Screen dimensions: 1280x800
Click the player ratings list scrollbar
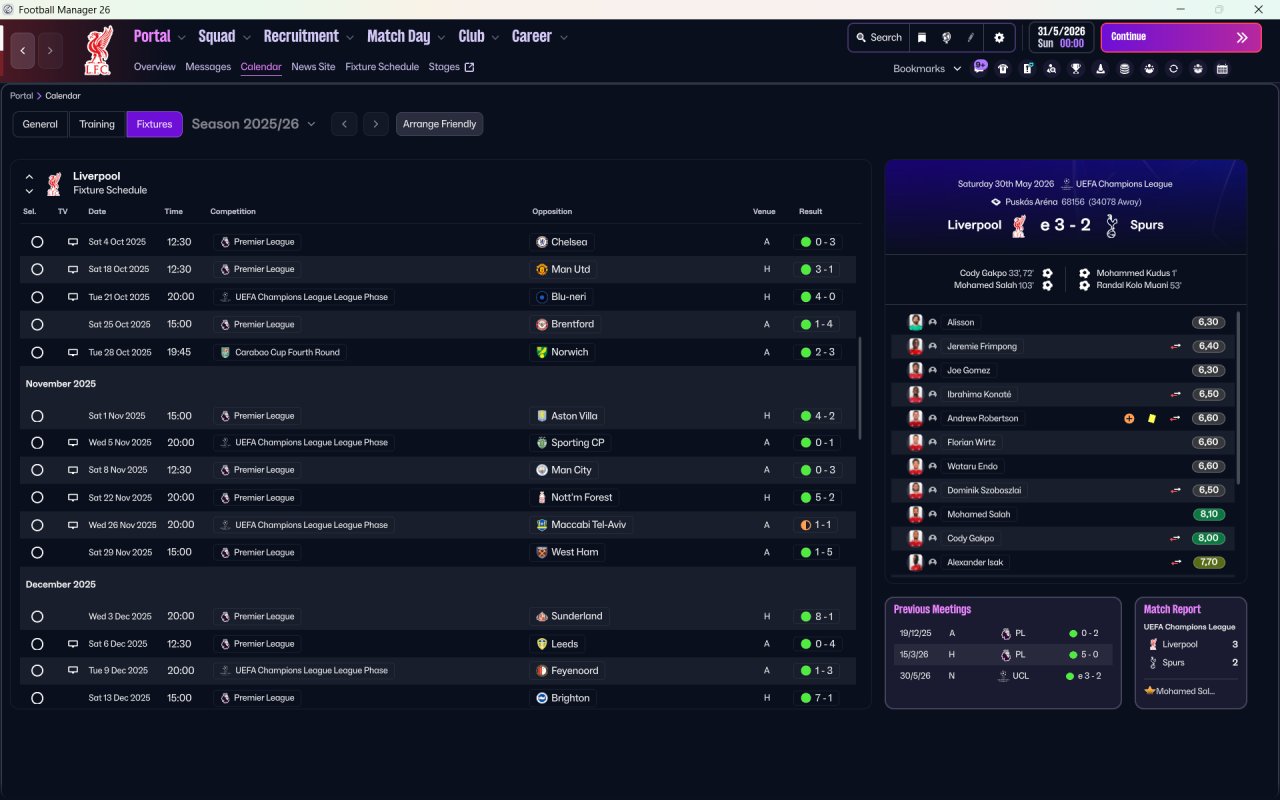click(1239, 397)
